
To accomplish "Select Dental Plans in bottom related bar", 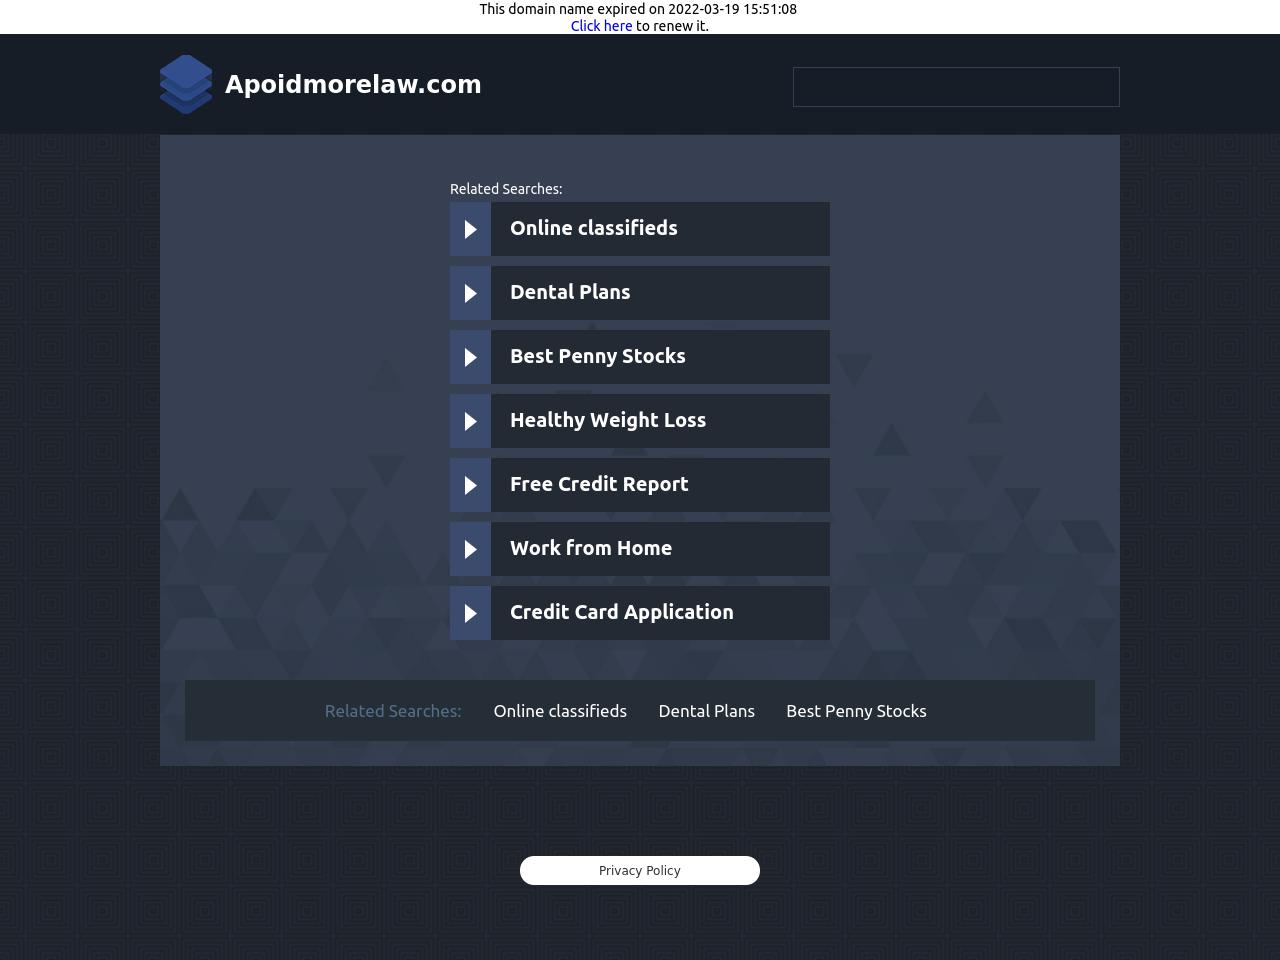I will pos(706,711).
